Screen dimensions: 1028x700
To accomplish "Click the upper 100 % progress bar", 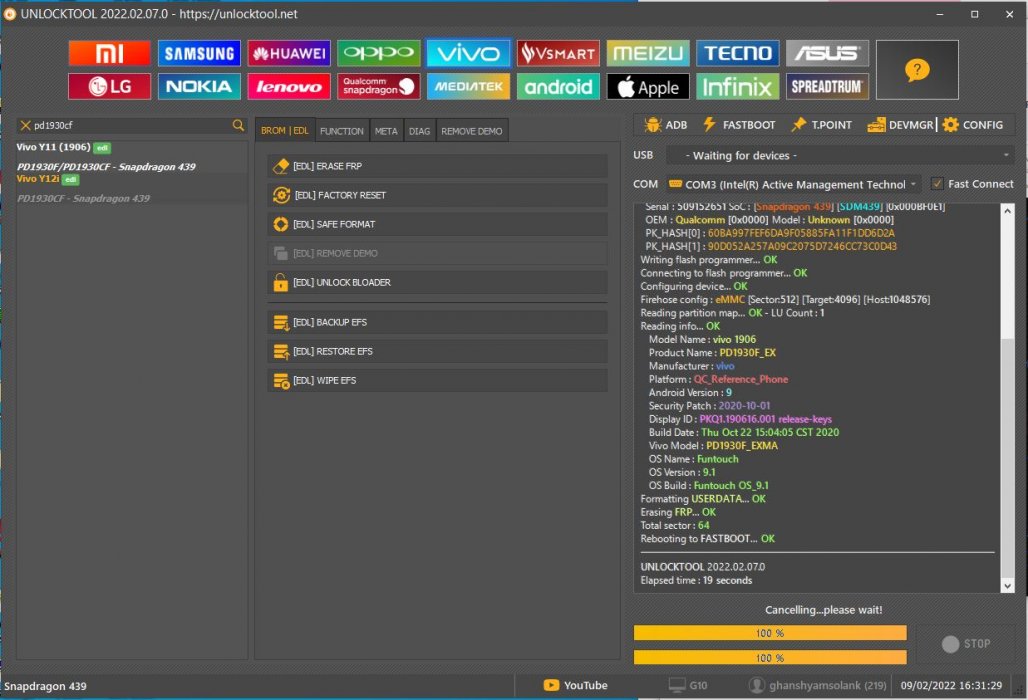I will [x=770, y=633].
